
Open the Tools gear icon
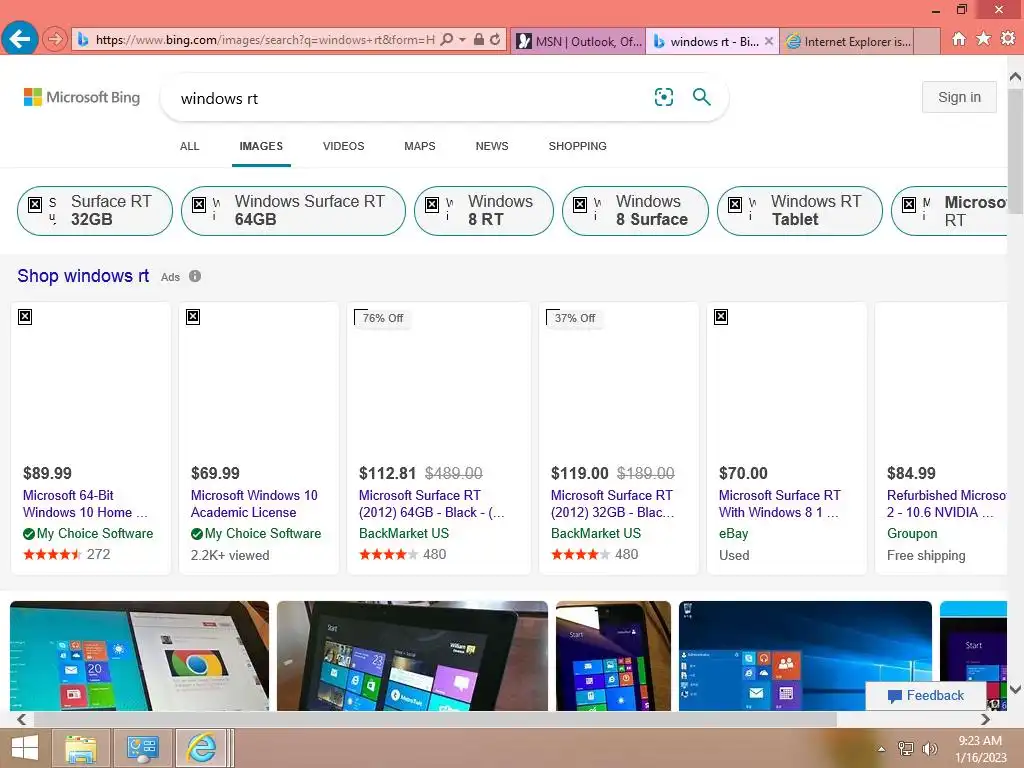point(1008,39)
